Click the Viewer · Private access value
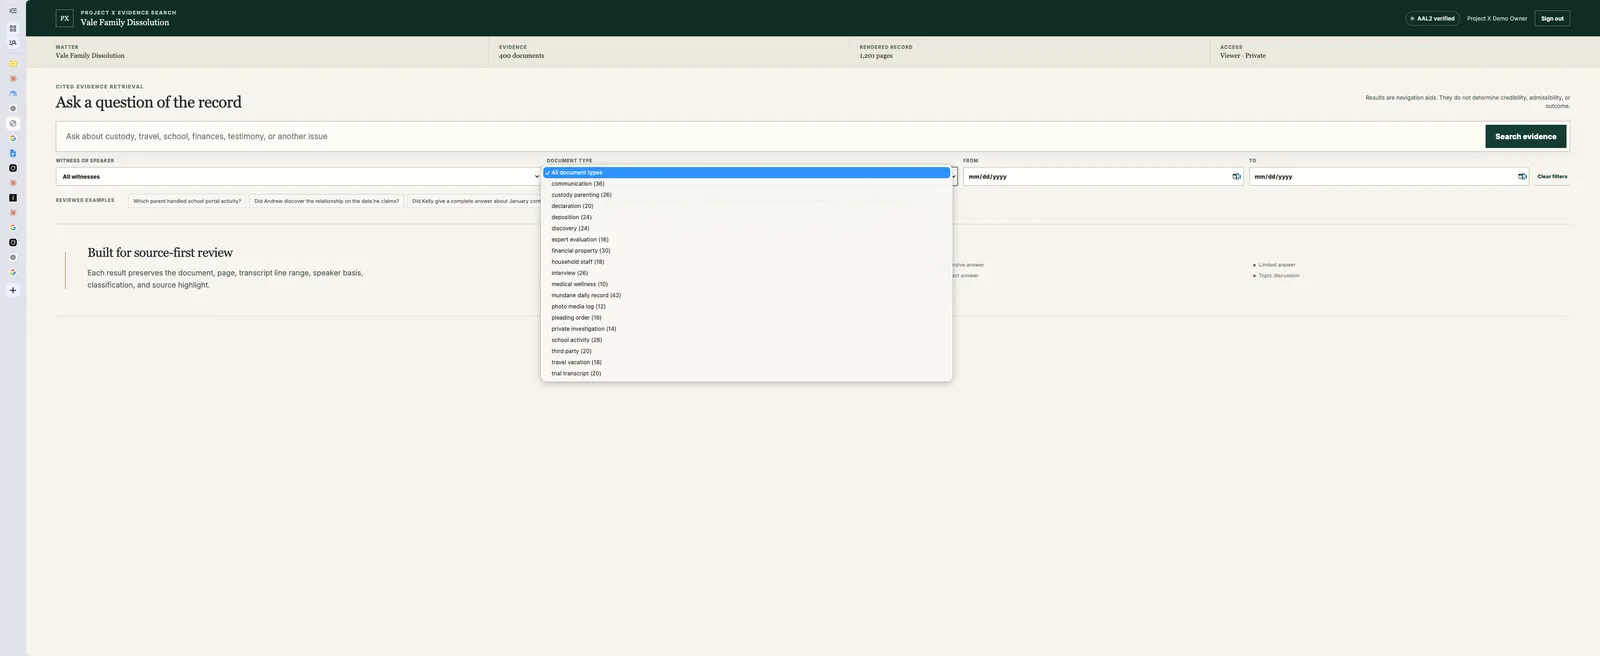The image size is (1600, 656). point(1243,56)
